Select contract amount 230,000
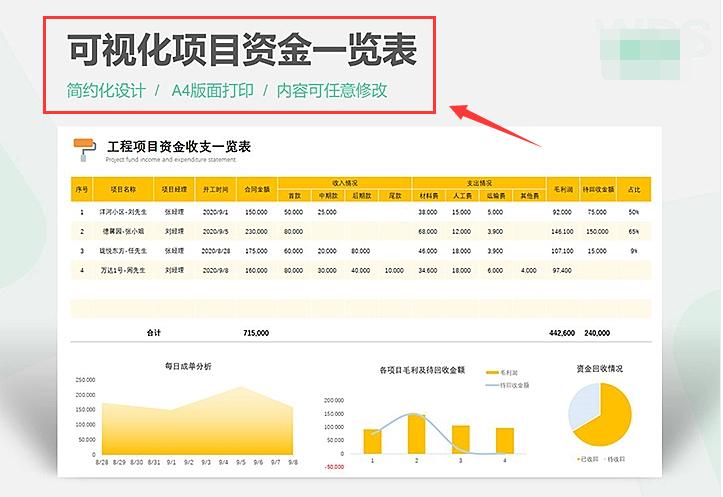Image resolution: width=723 pixels, height=497 pixels. pos(256,231)
